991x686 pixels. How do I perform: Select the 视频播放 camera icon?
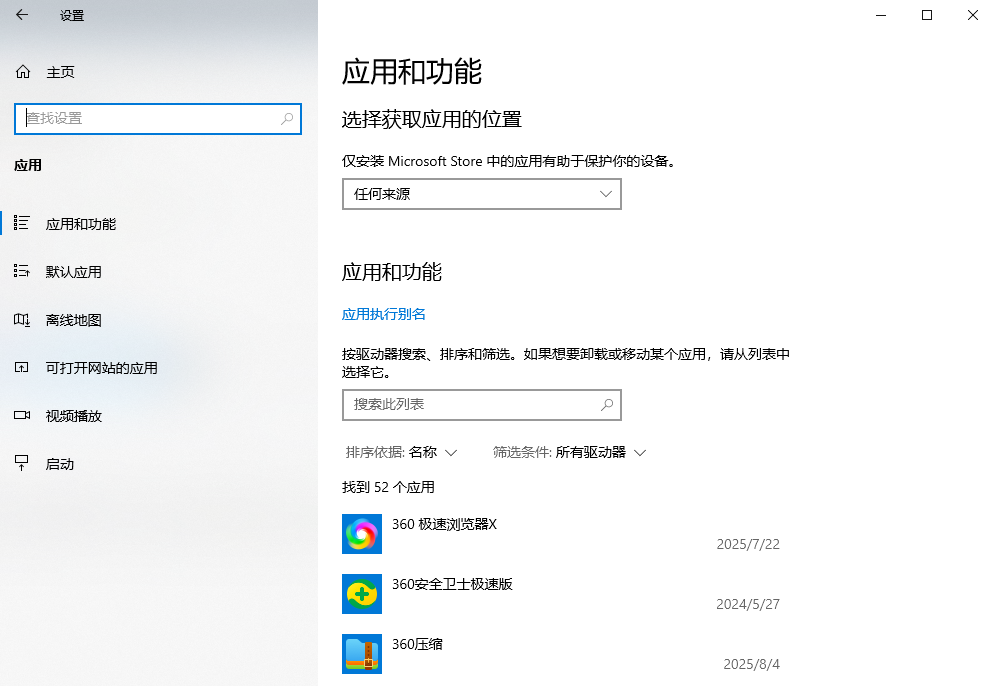click(22, 415)
